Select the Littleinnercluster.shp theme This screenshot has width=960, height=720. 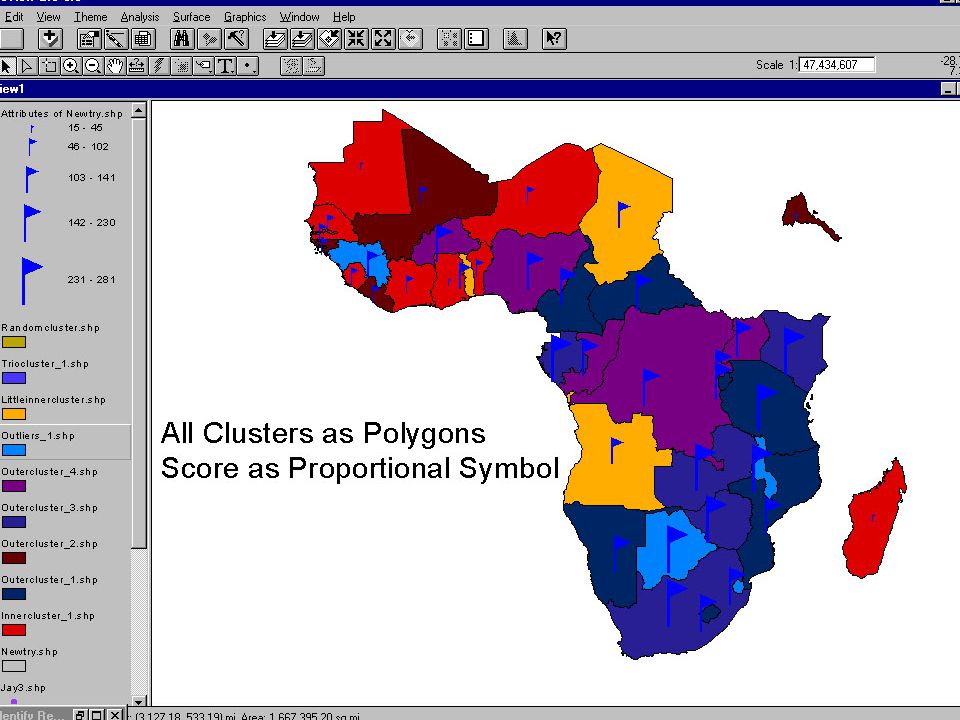[53, 400]
